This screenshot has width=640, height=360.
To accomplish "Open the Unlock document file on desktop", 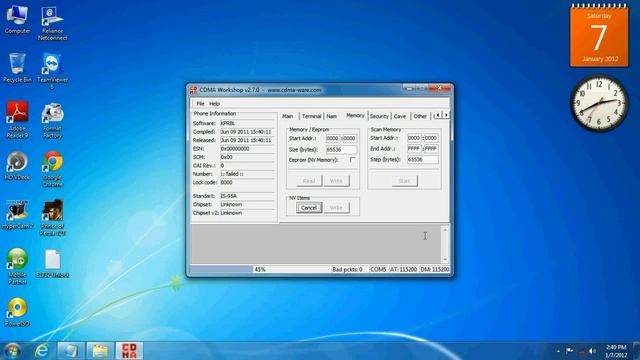I will tap(53, 264).
